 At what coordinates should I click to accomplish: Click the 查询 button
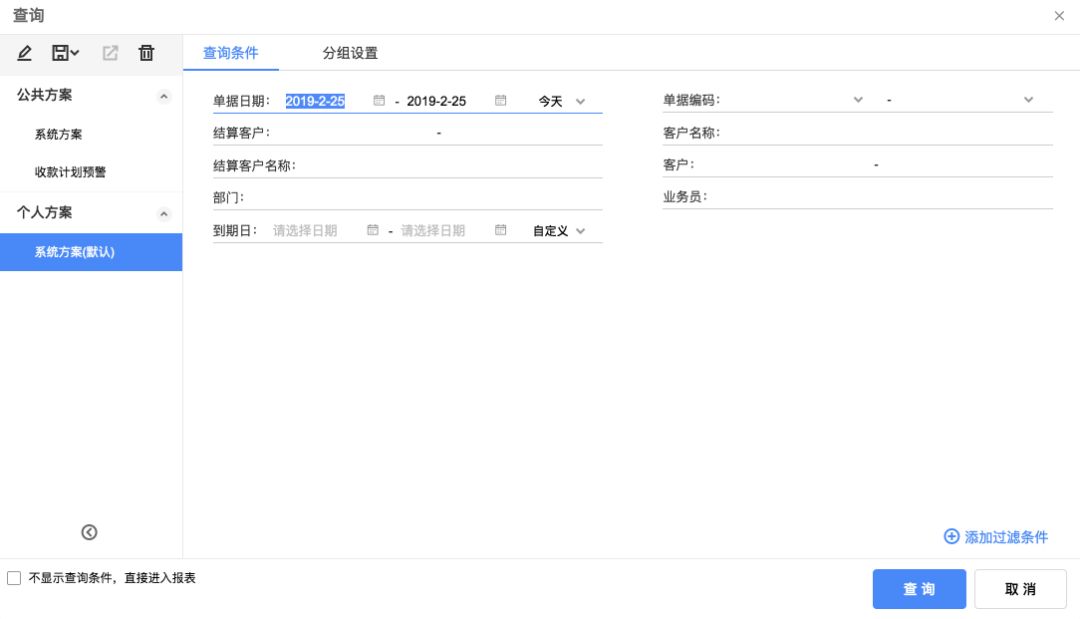click(919, 589)
